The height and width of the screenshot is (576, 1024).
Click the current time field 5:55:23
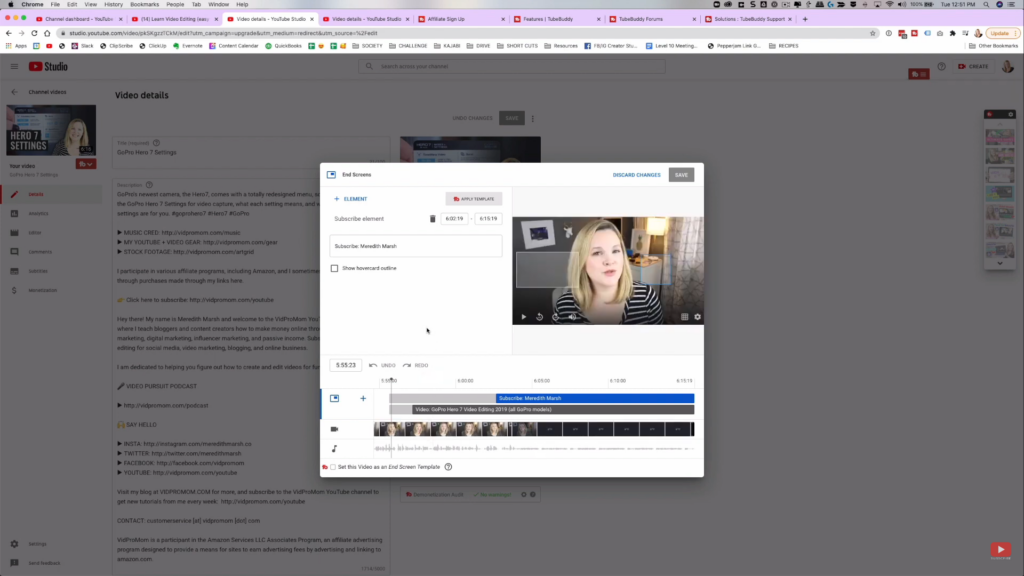pos(345,365)
